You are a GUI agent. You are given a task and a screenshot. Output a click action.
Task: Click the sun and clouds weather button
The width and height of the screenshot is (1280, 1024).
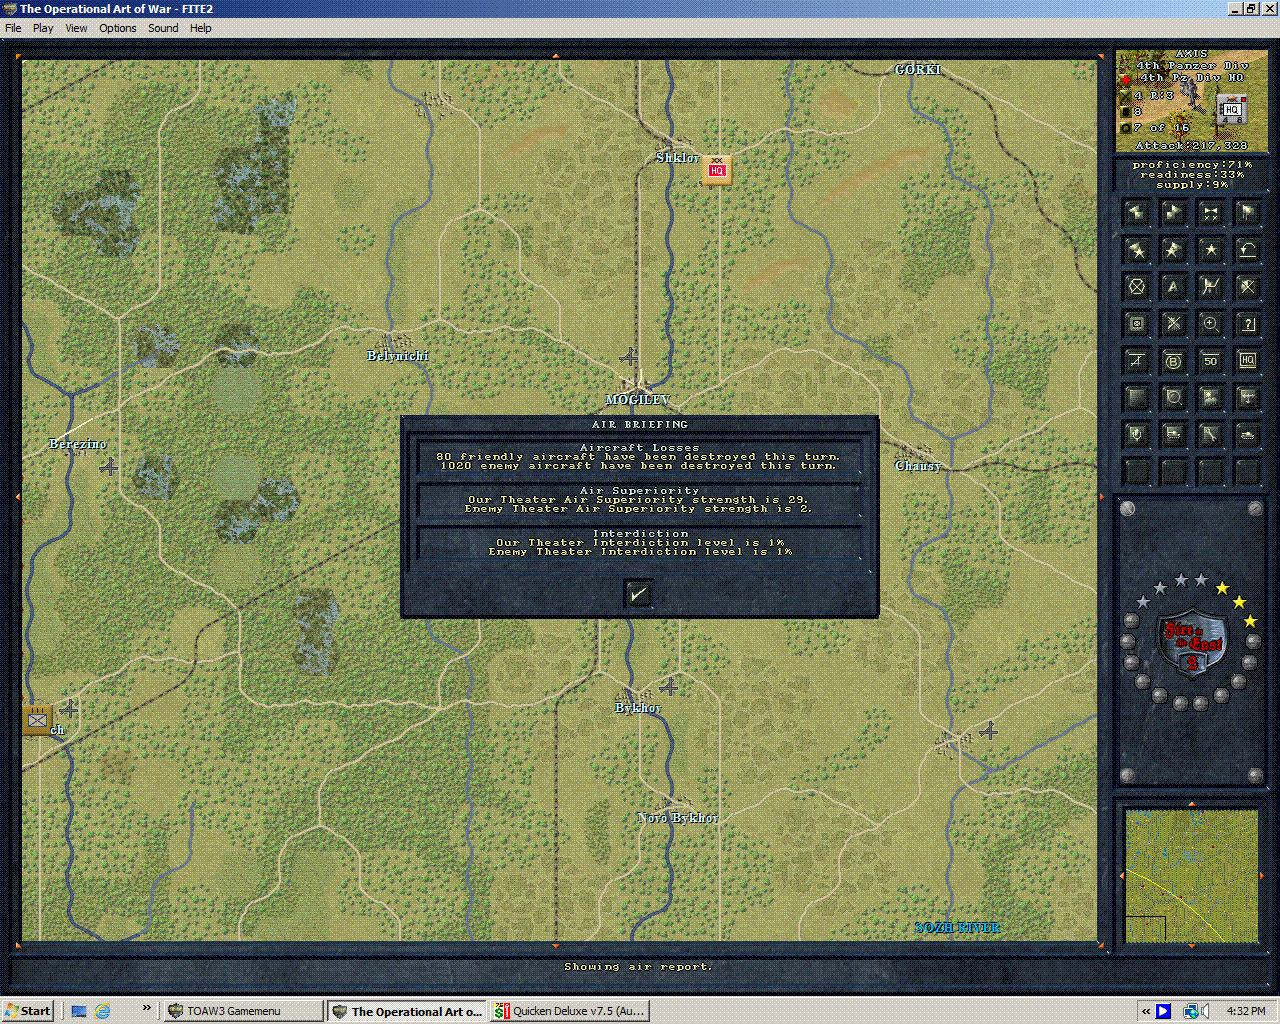(1210, 397)
